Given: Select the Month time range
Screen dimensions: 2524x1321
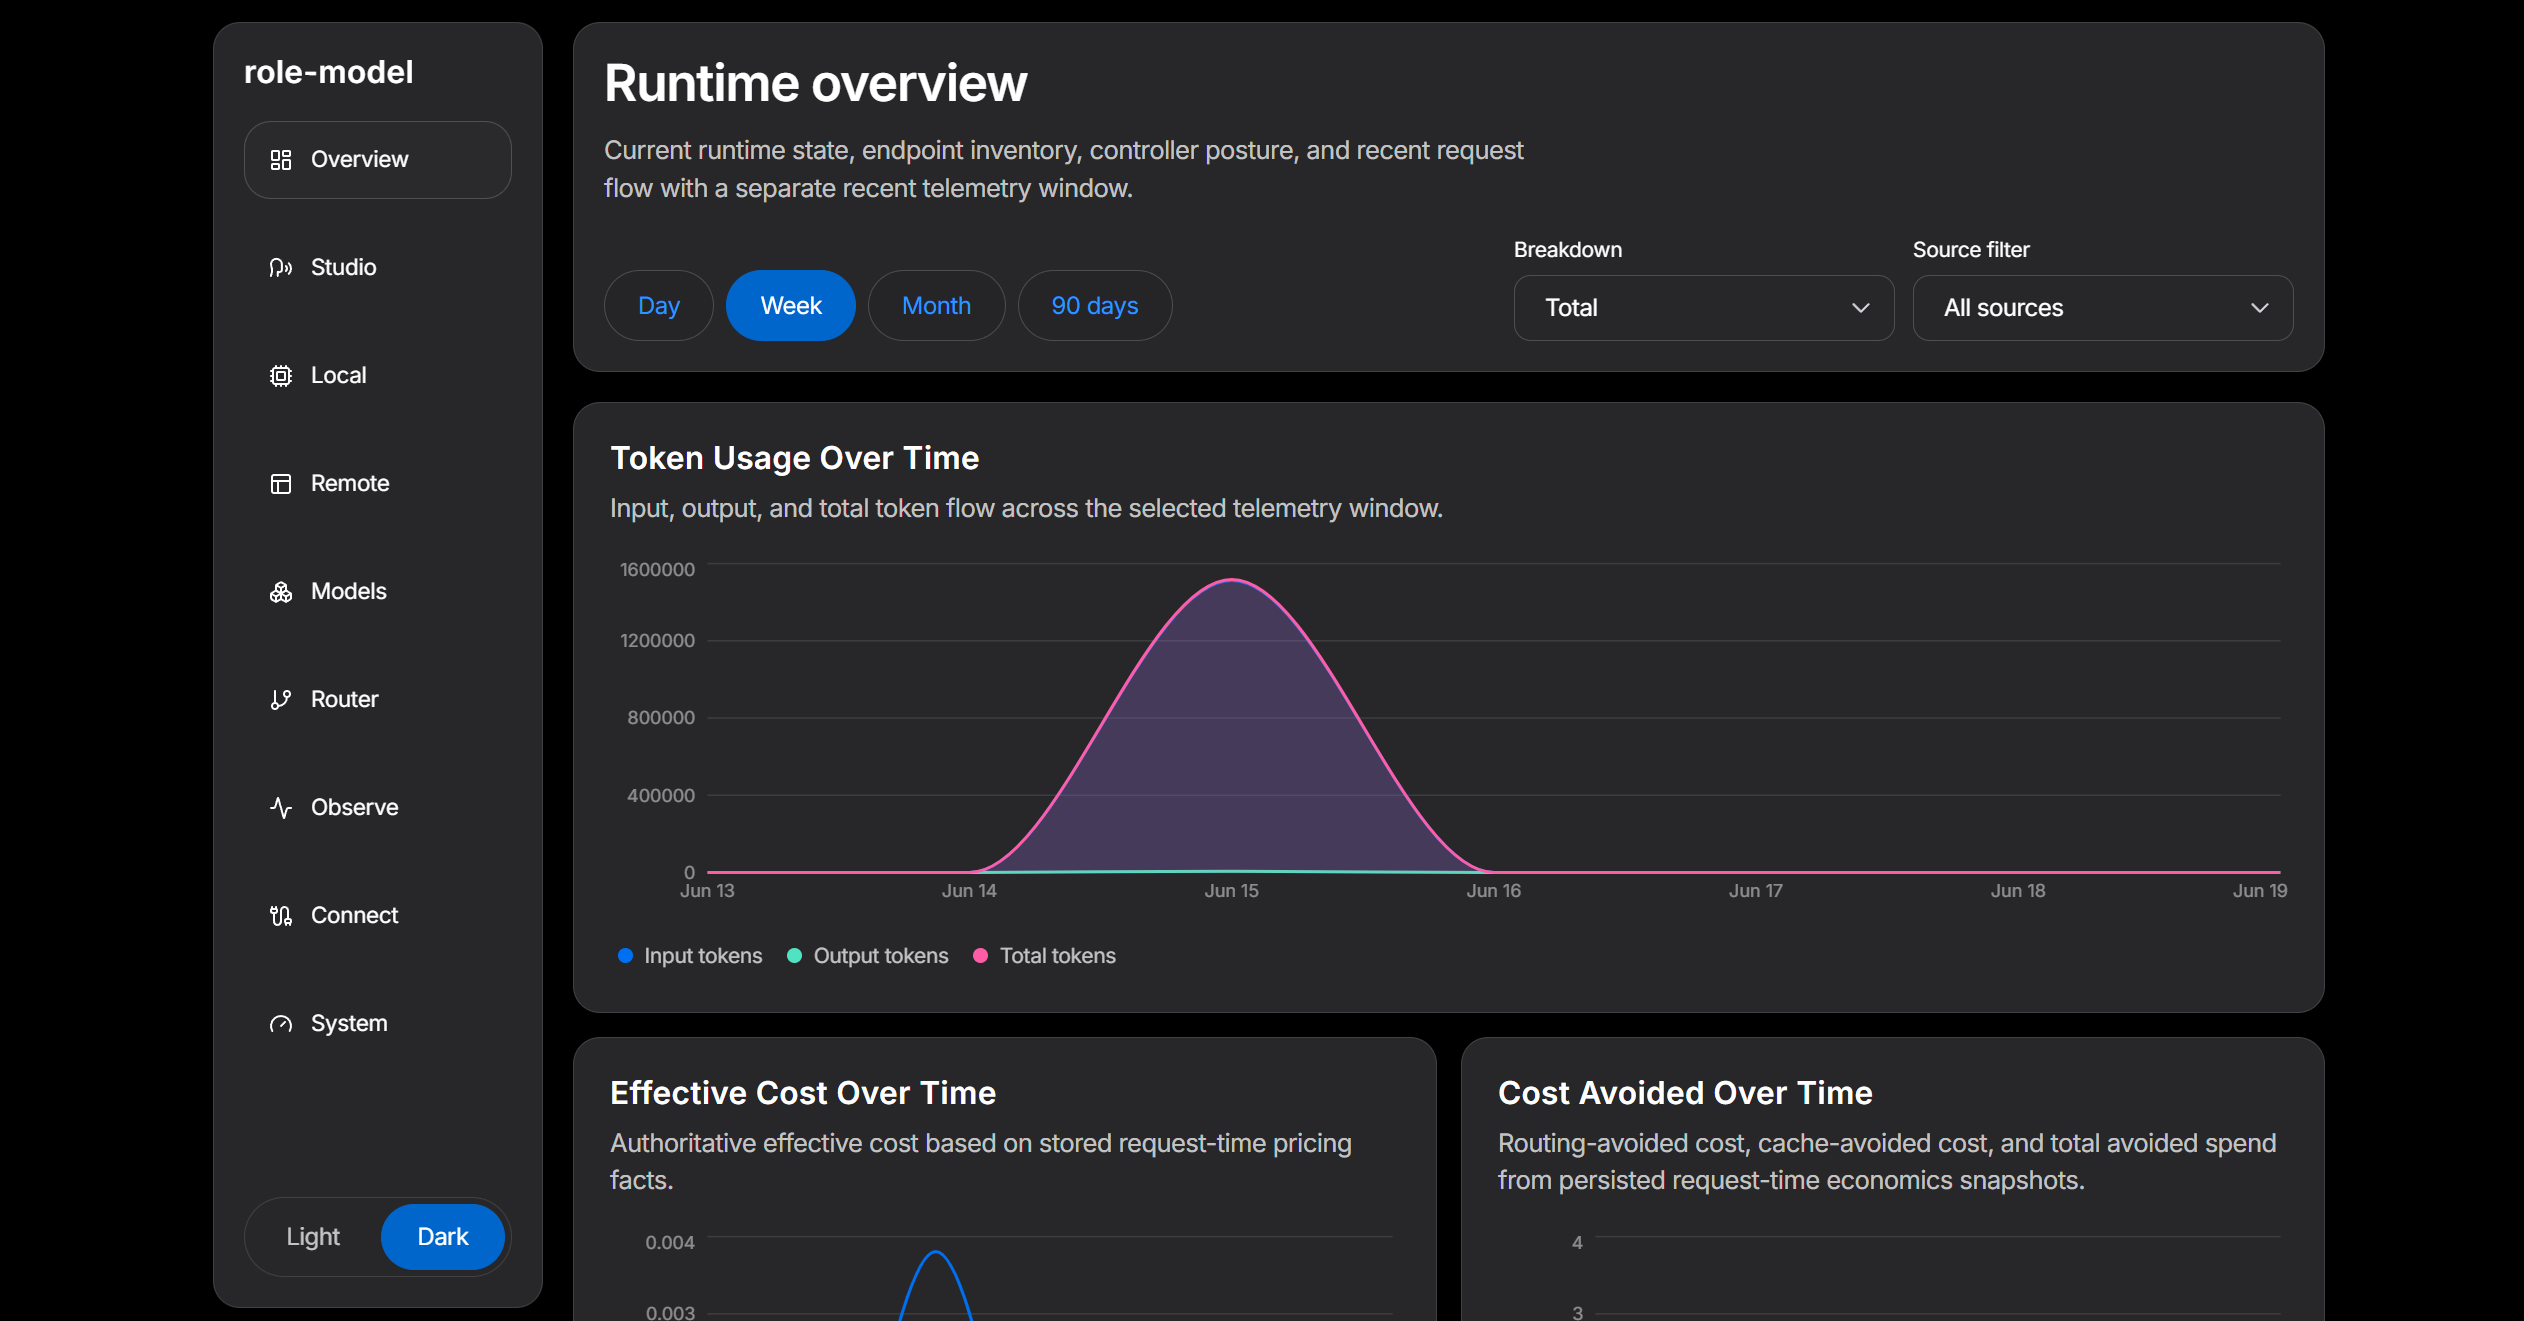Looking at the screenshot, I should tap(937, 306).
